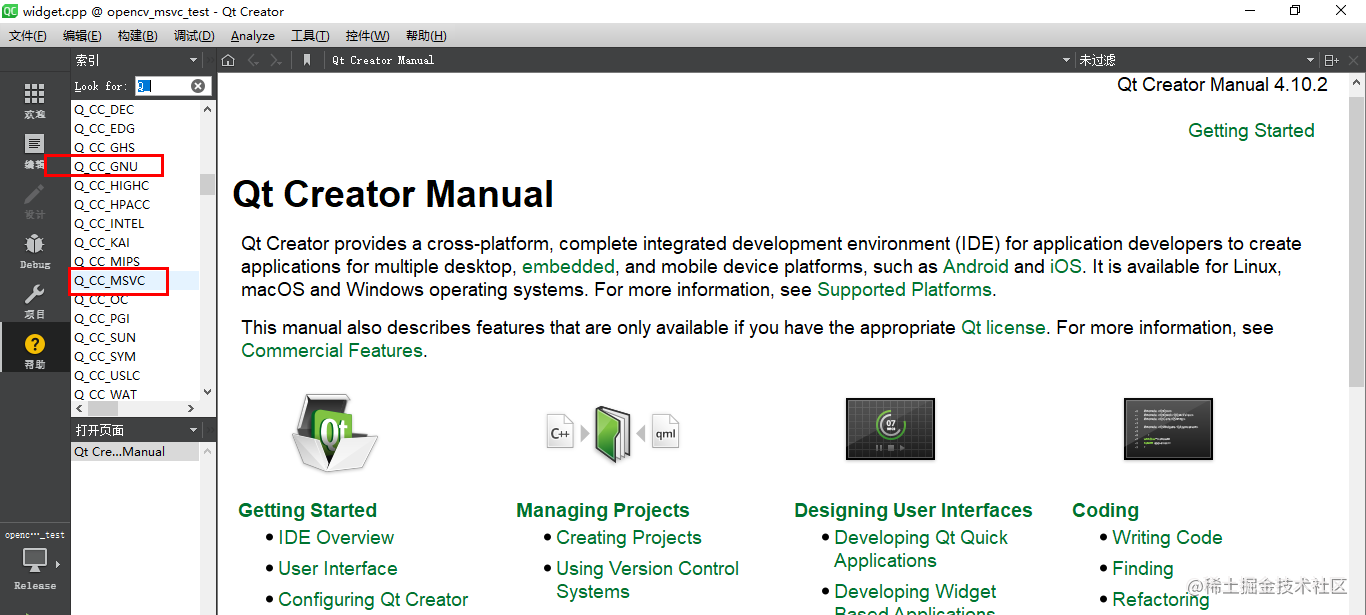Open the 未过滤 filter dropdown

click(x=1196, y=60)
